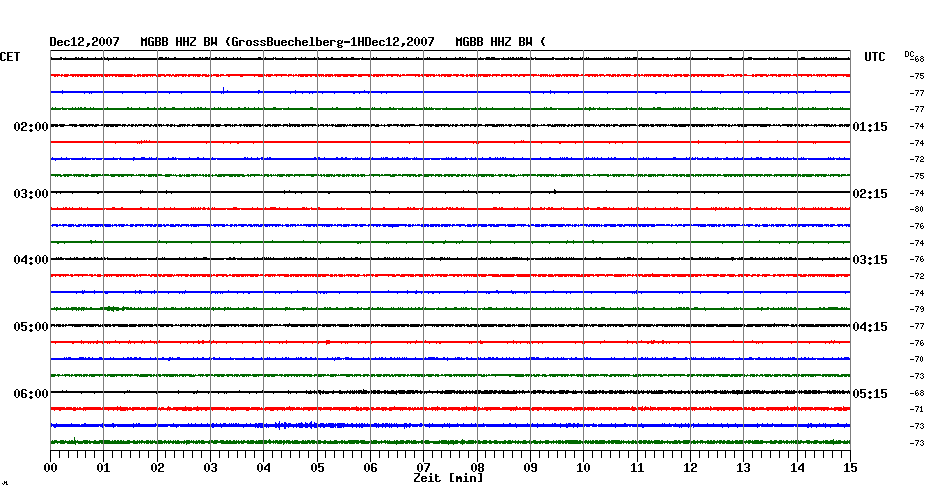Select the 04:00 CET time label
Image resolution: width=930 pixels, height=494 pixels.
(x=31, y=260)
